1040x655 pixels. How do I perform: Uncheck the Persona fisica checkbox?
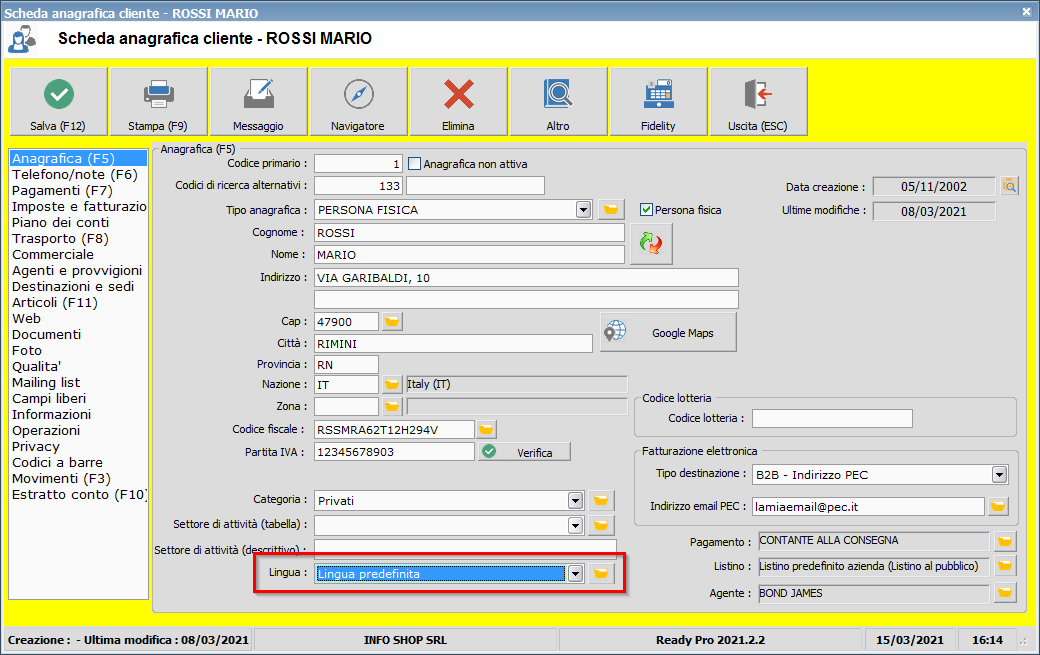coord(646,210)
